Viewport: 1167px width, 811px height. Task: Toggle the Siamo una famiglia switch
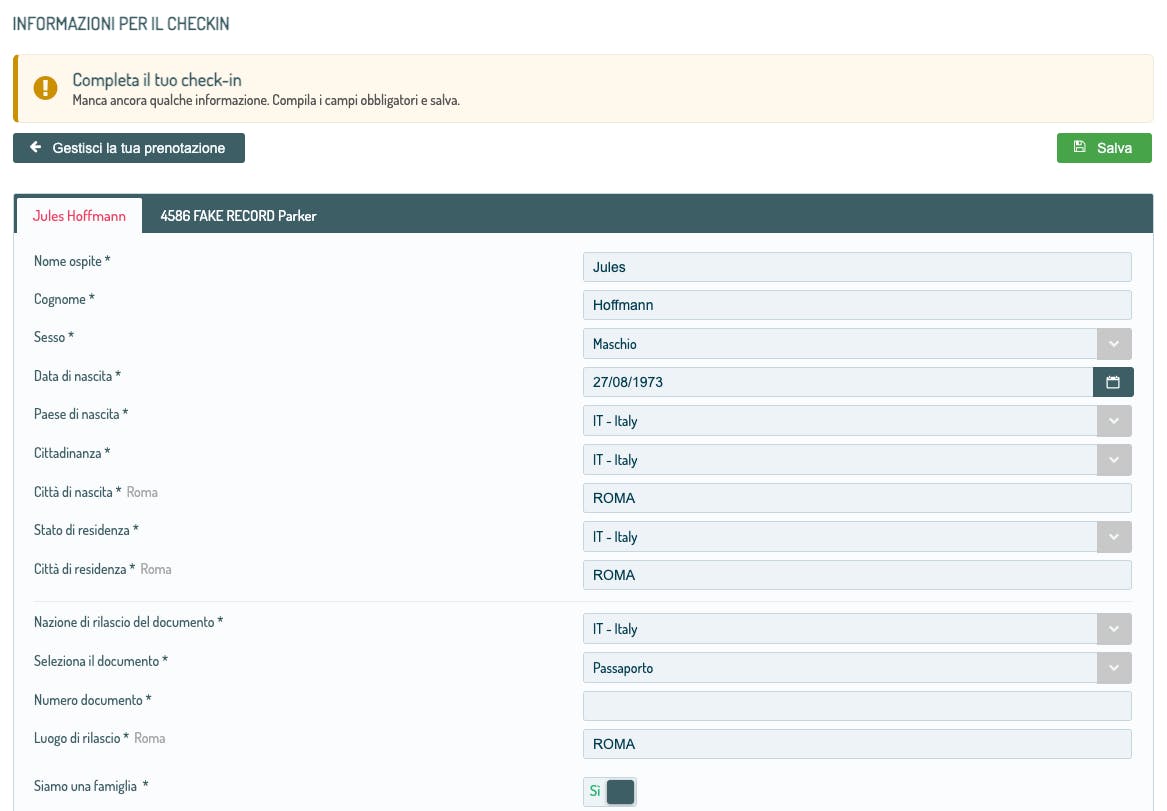[610, 792]
